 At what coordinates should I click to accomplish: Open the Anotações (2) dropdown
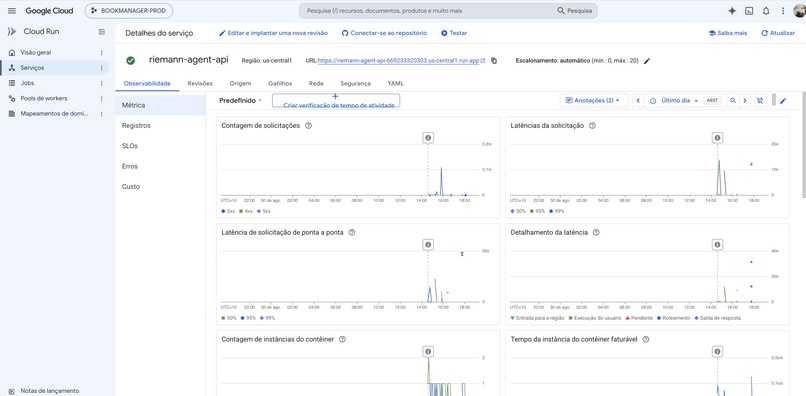(594, 101)
